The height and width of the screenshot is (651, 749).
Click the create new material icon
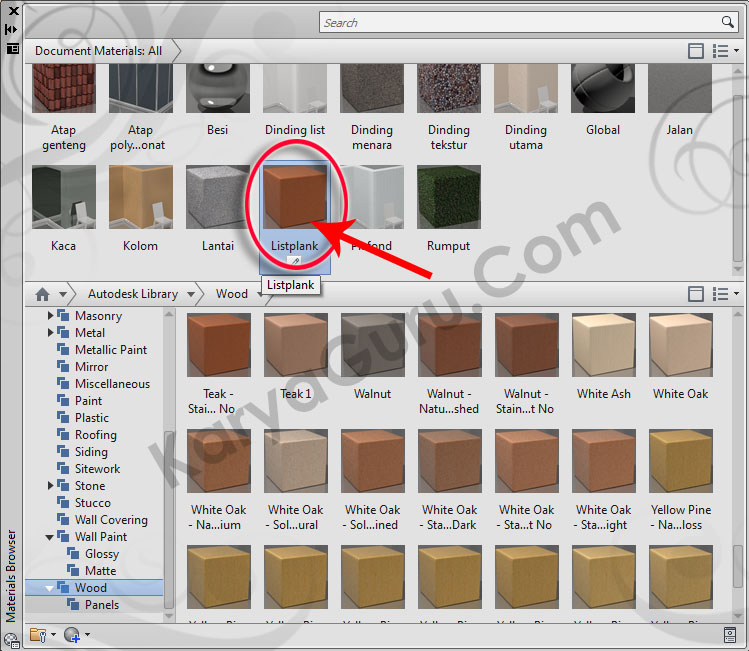pos(73,634)
